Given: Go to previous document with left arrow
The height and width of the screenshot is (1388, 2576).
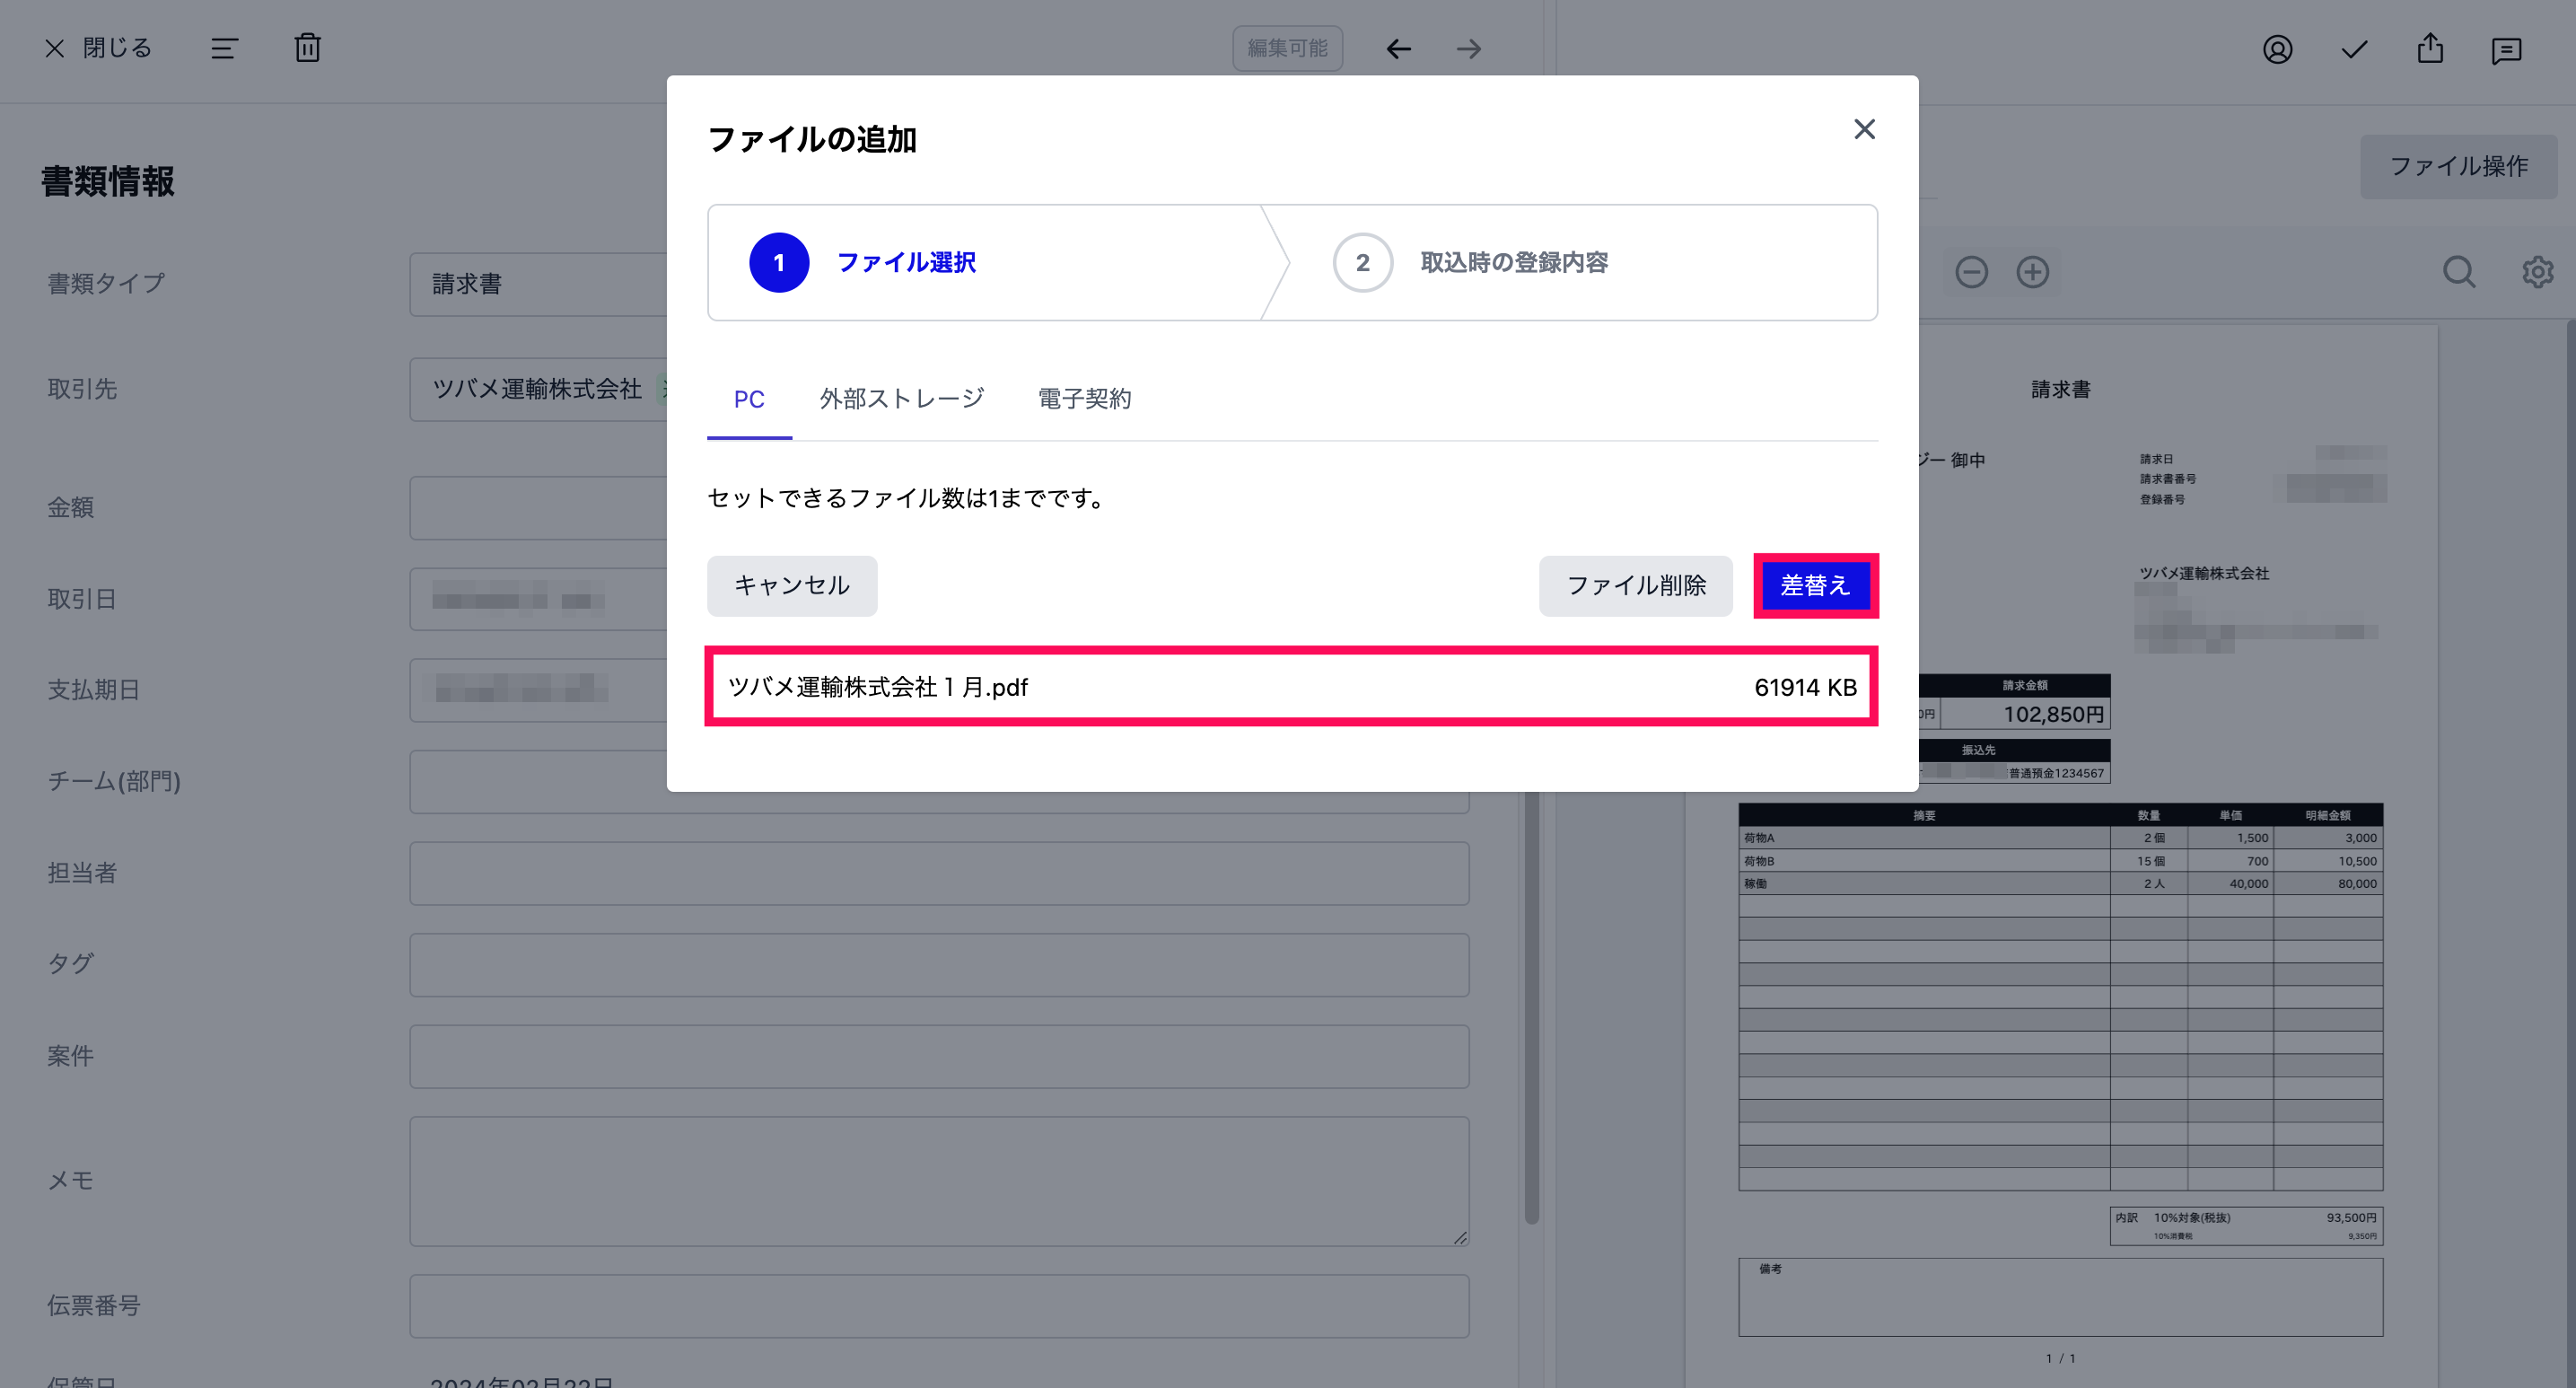Looking at the screenshot, I should [1399, 48].
